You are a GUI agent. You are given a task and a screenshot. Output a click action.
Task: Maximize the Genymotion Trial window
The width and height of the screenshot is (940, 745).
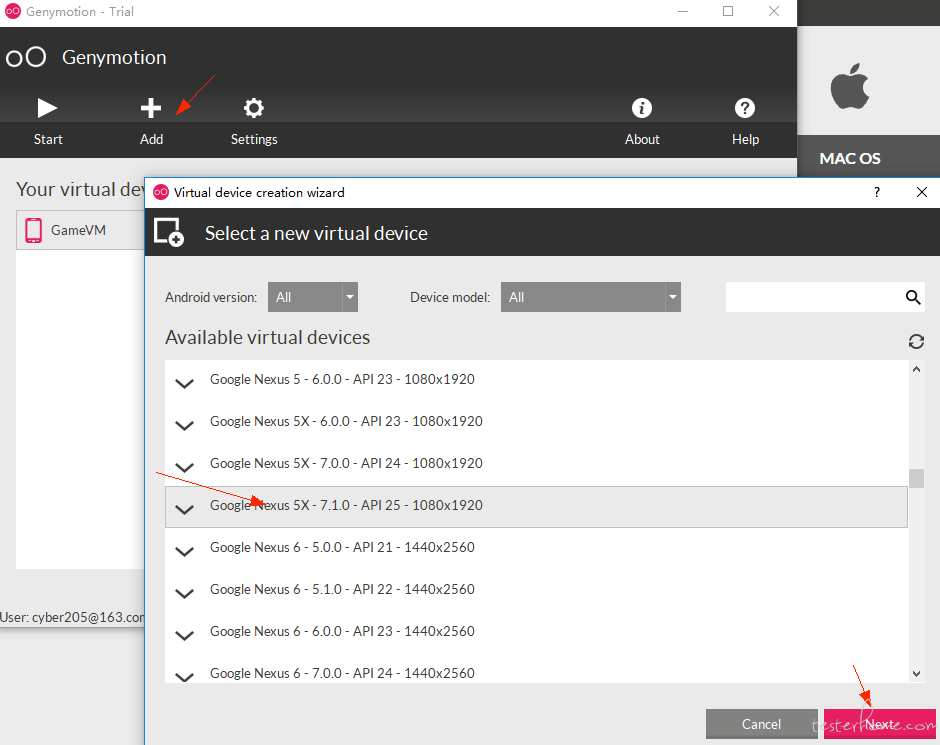tap(728, 11)
